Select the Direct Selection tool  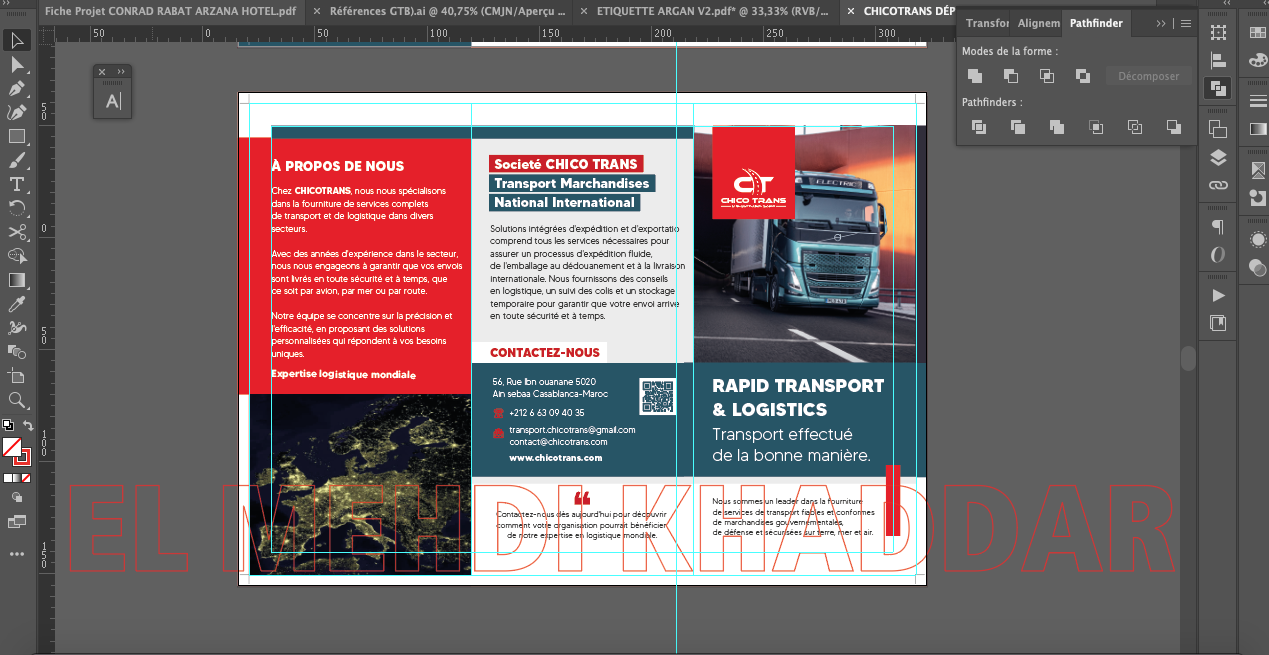[x=17, y=65]
